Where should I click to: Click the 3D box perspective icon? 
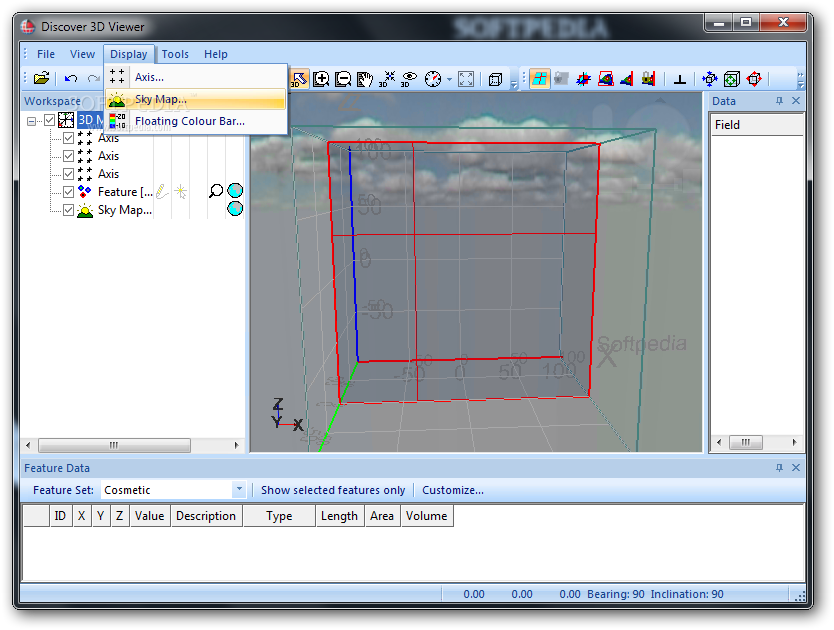pos(495,79)
